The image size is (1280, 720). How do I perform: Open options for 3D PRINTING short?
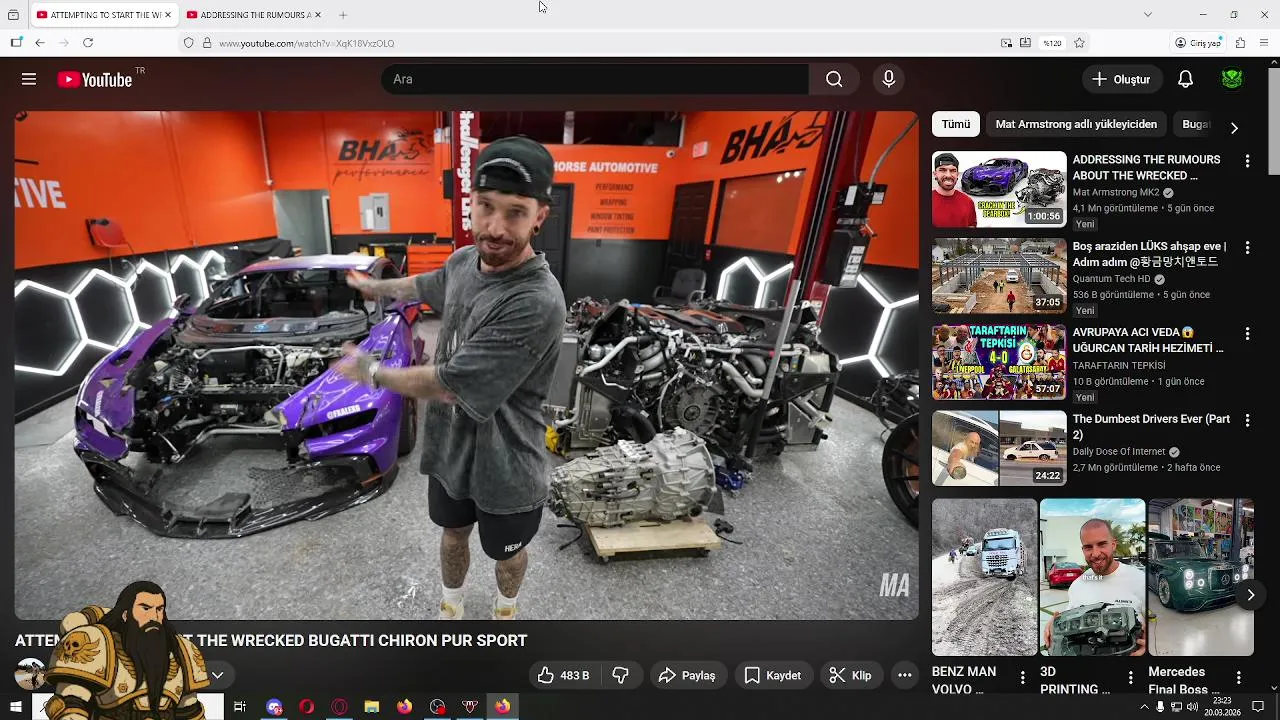coord(1130,678)
